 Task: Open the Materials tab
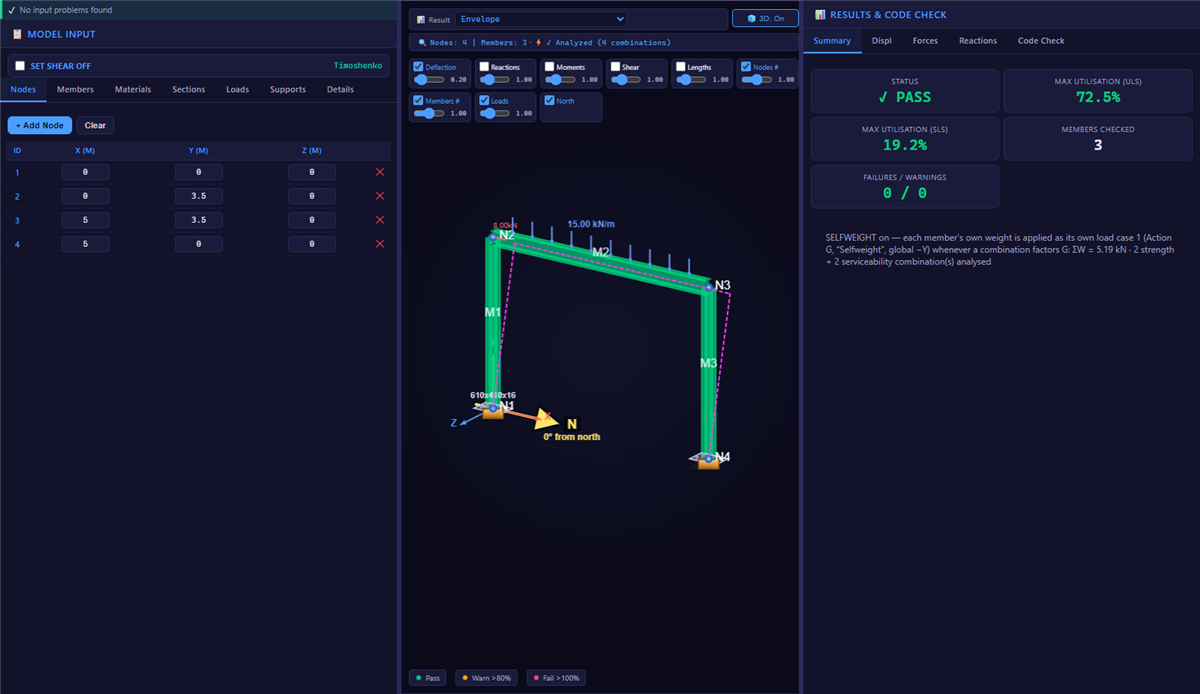coord(133,90)
